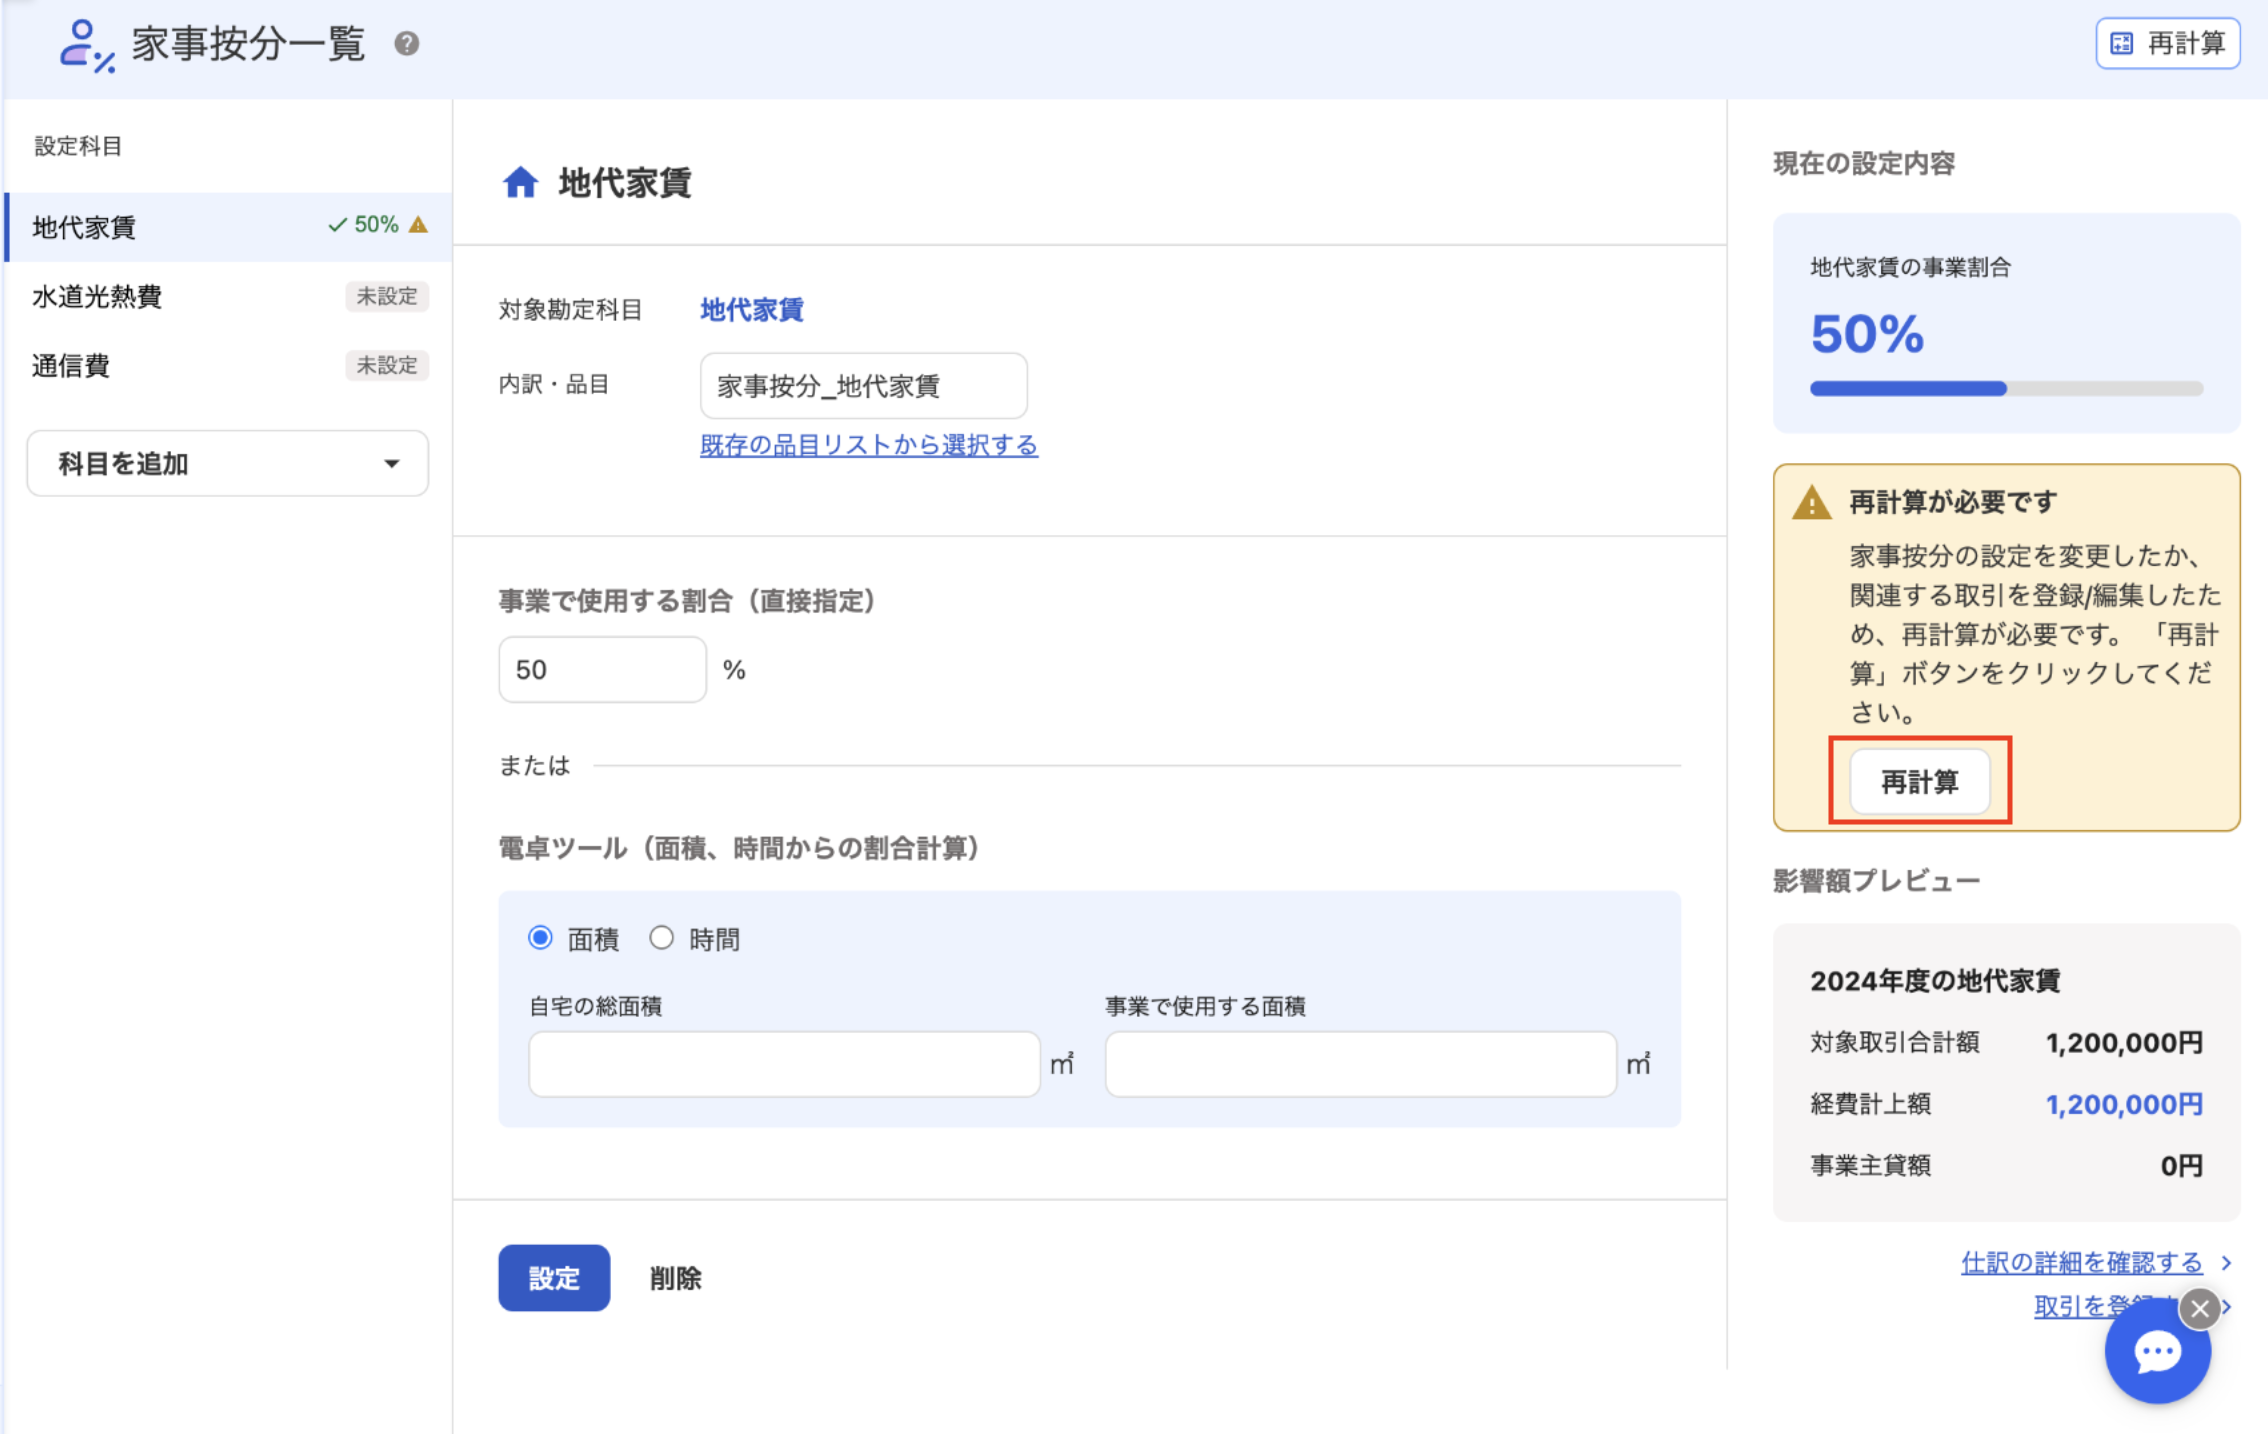Click the large 50% figure in 現在の設定内容
The width and height of the screenshot is (2268, 1434).
tap(1867, 333)
